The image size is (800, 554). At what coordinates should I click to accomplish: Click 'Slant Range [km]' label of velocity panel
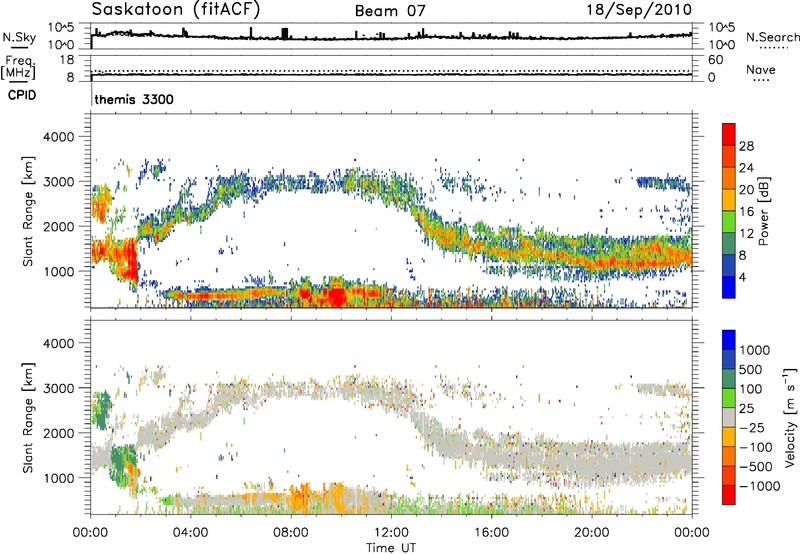28,417
